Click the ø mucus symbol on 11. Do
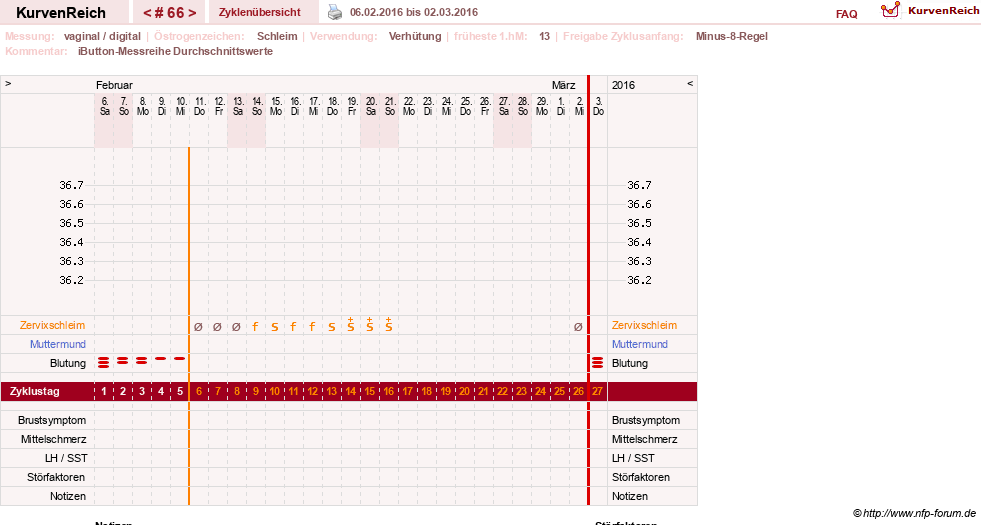Image resolution: width=981 pixels, height=525 pixels. pyautogui.click(x=198, y=326)
